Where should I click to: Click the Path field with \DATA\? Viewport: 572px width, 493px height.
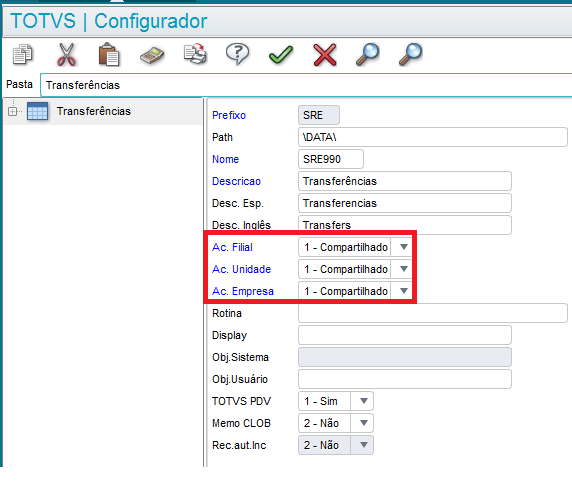(433, 137)
